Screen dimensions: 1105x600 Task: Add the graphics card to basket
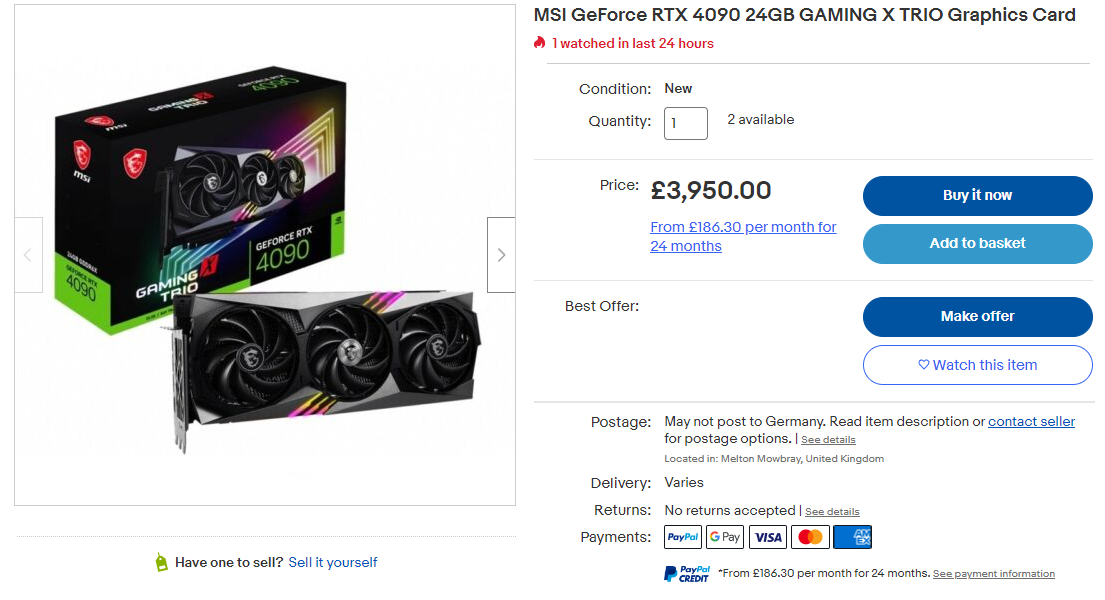click(977, 243)
